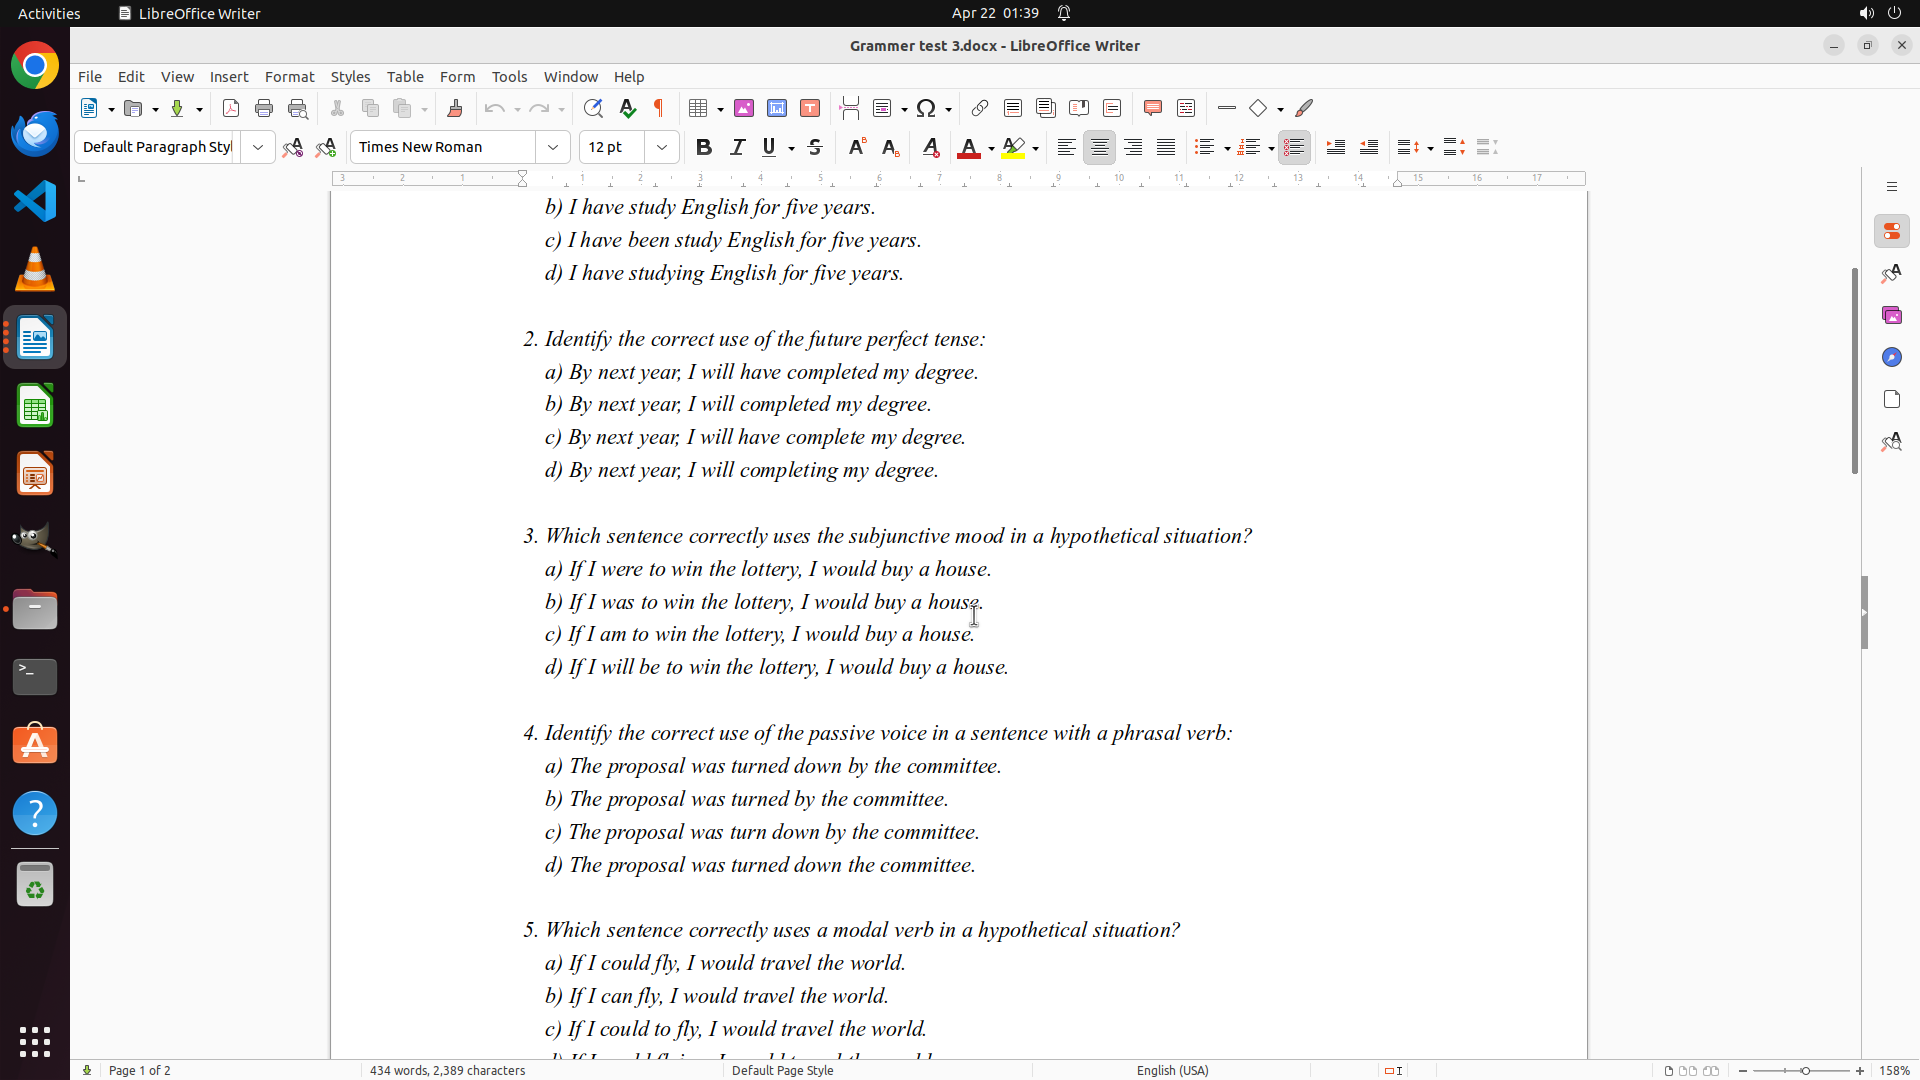Open the paragraph style dropdown list
1920x1080 pixels.
click(258, 147)
